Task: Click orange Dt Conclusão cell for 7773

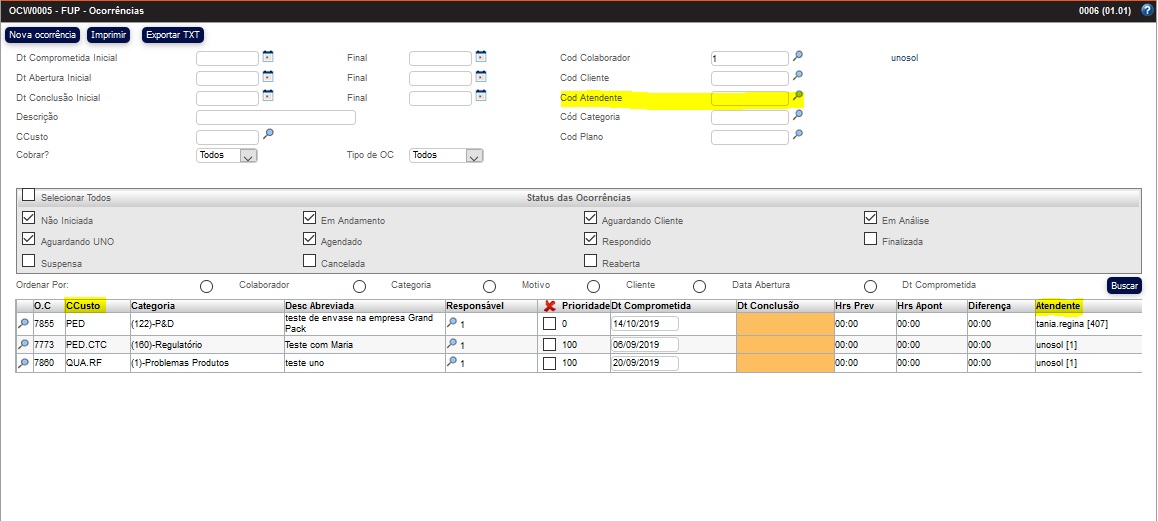Action: (785, 344)
